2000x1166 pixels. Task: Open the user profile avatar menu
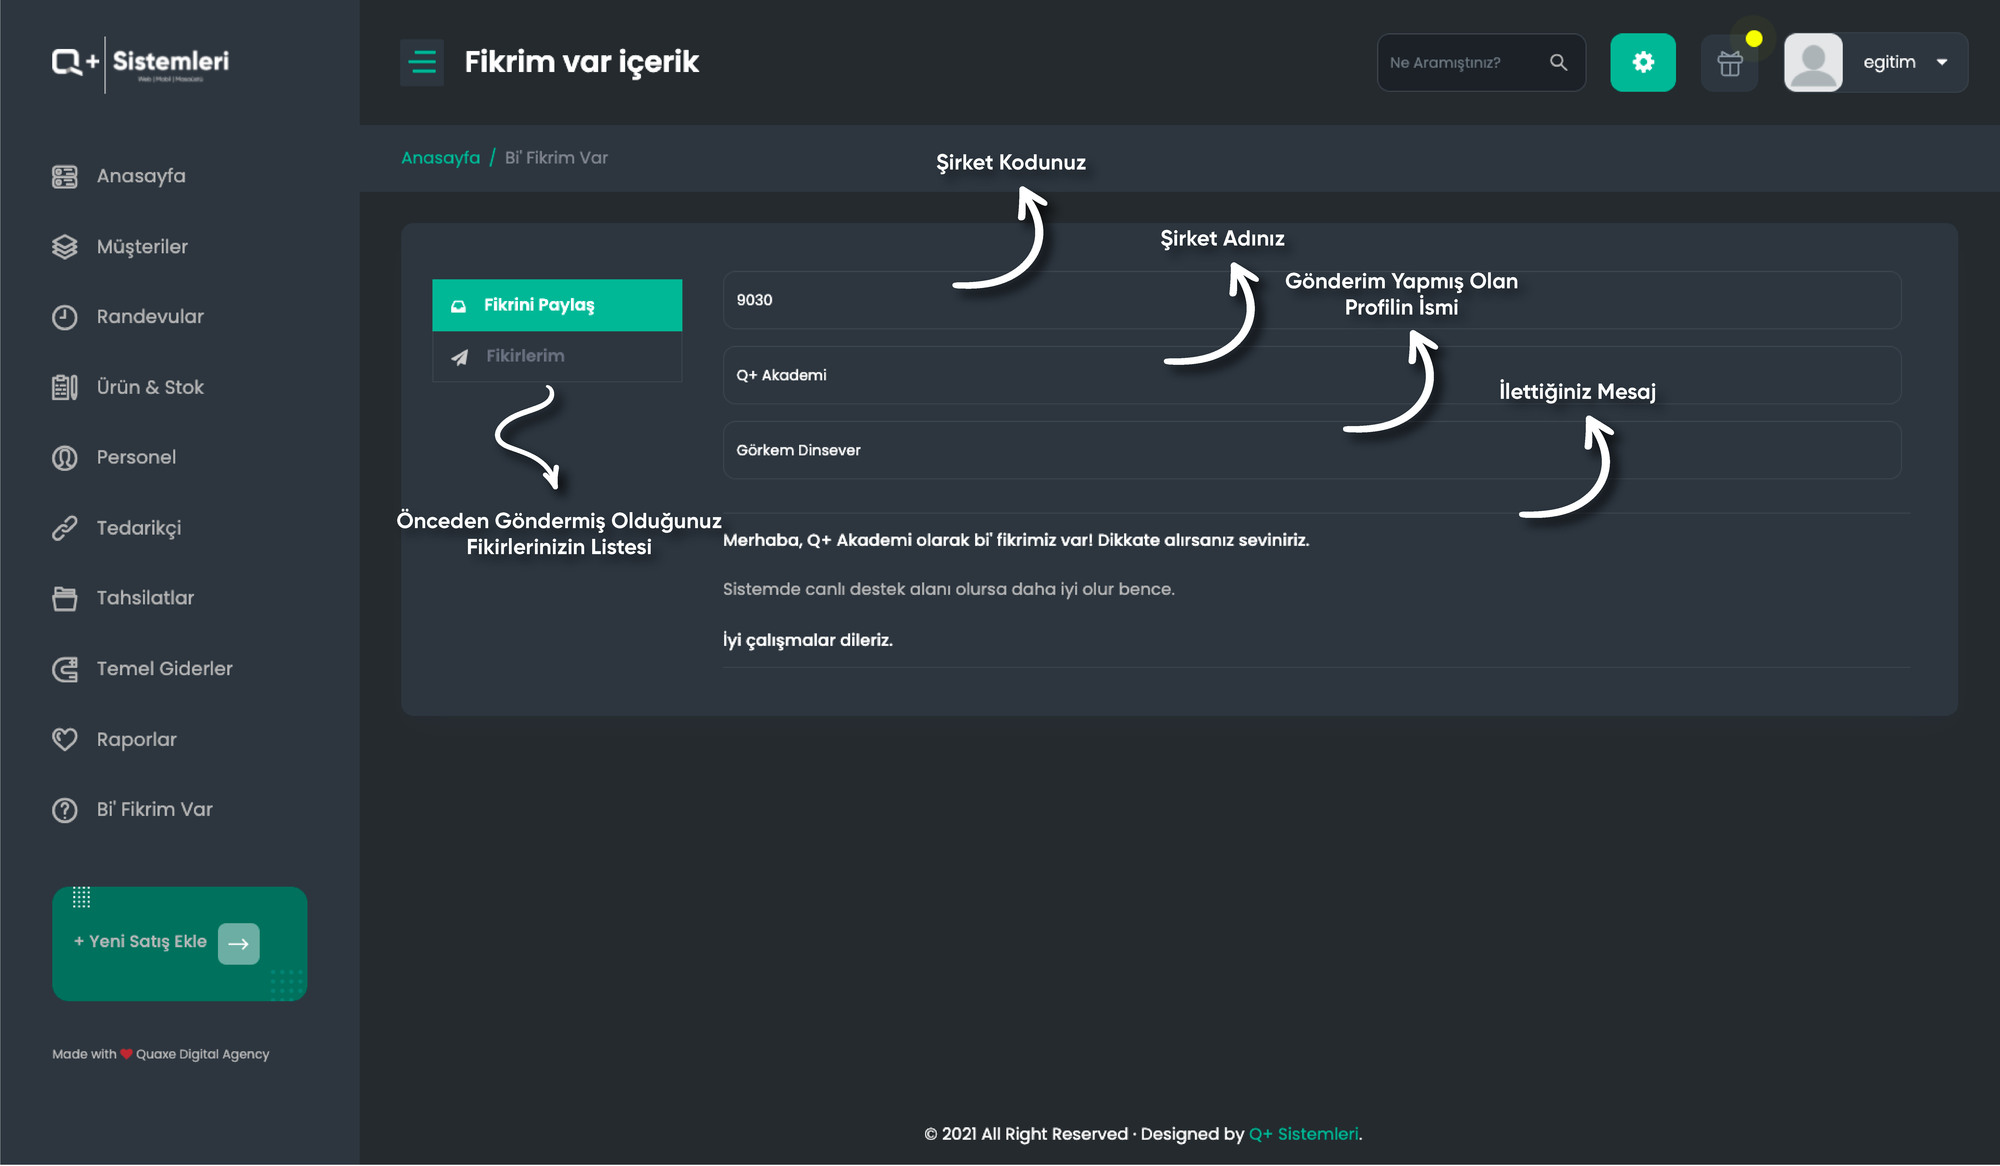1813,62
